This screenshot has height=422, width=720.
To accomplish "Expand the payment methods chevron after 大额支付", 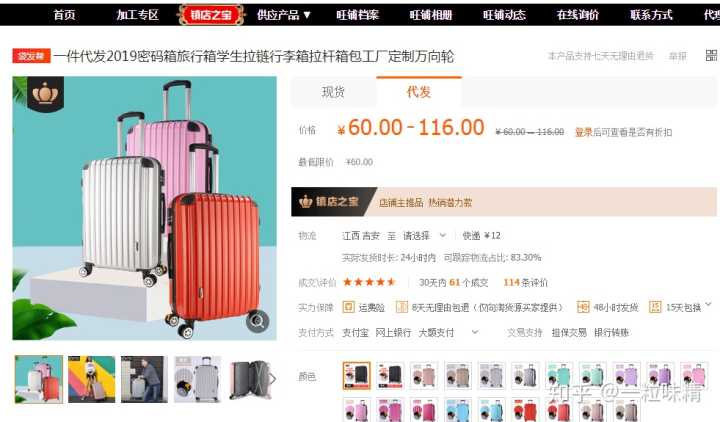I will click(475, 332).
